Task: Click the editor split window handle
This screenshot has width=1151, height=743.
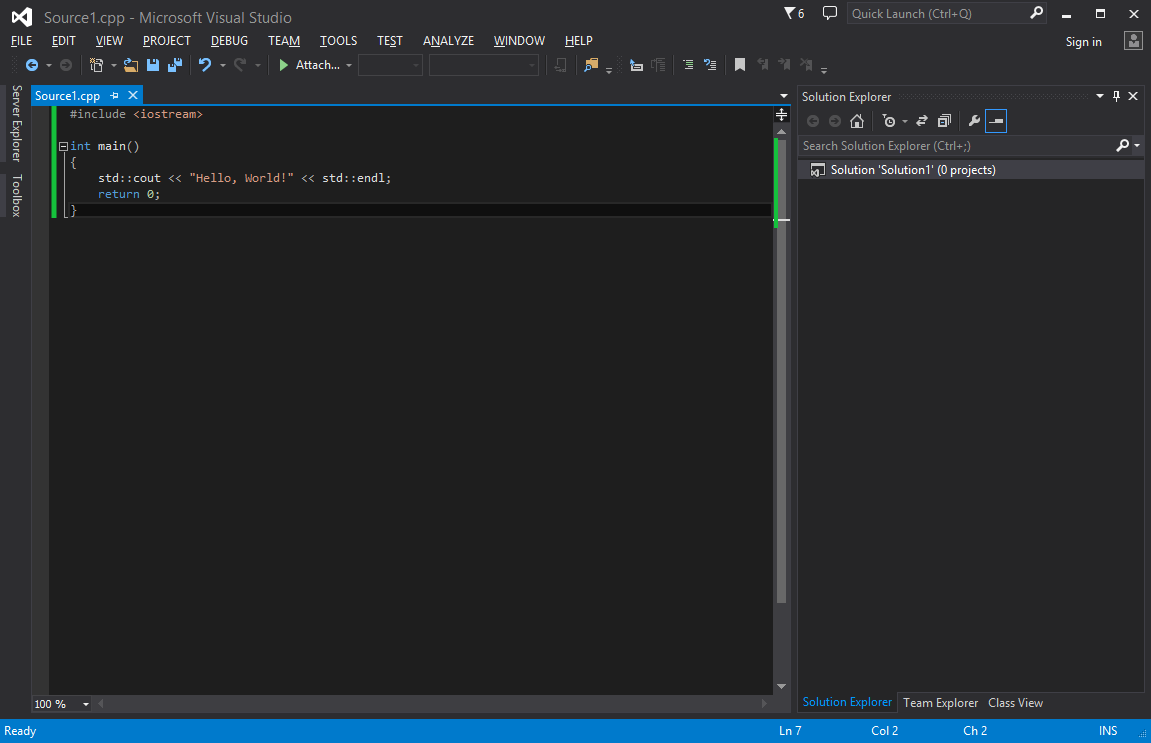Action: 782,115
